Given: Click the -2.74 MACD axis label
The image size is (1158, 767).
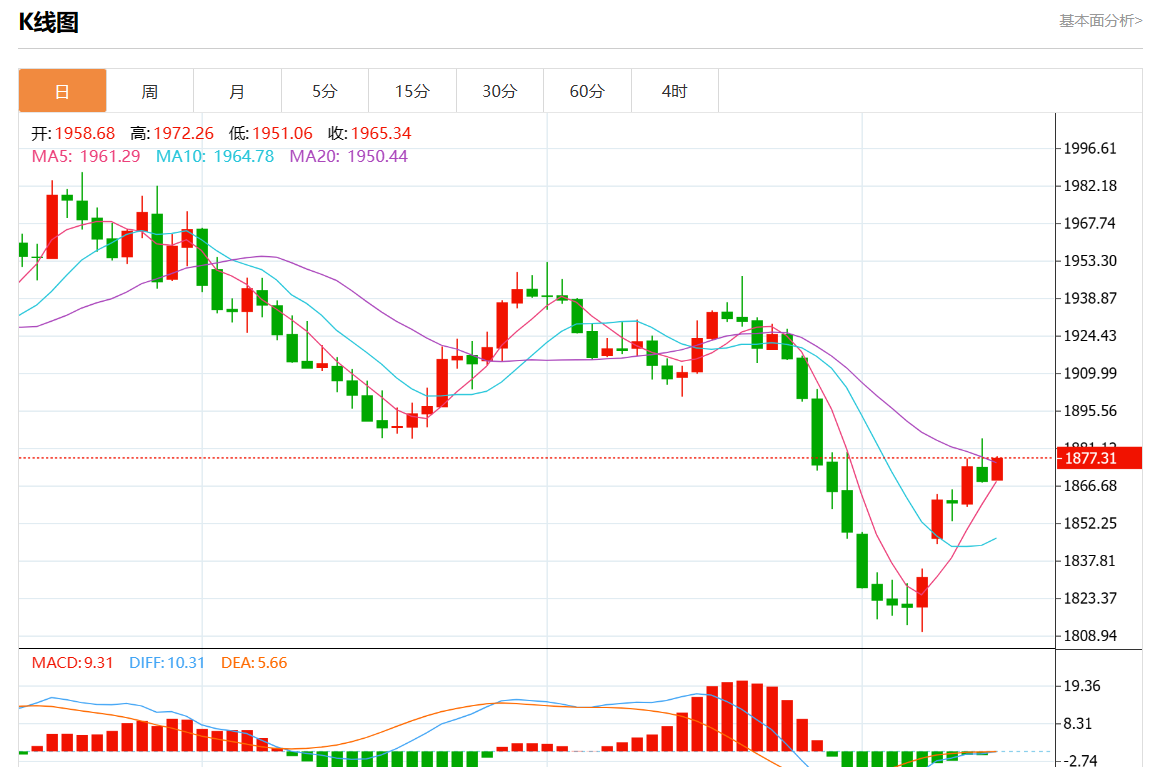Looking at the screenshot, I should [x=1079, y=760].
